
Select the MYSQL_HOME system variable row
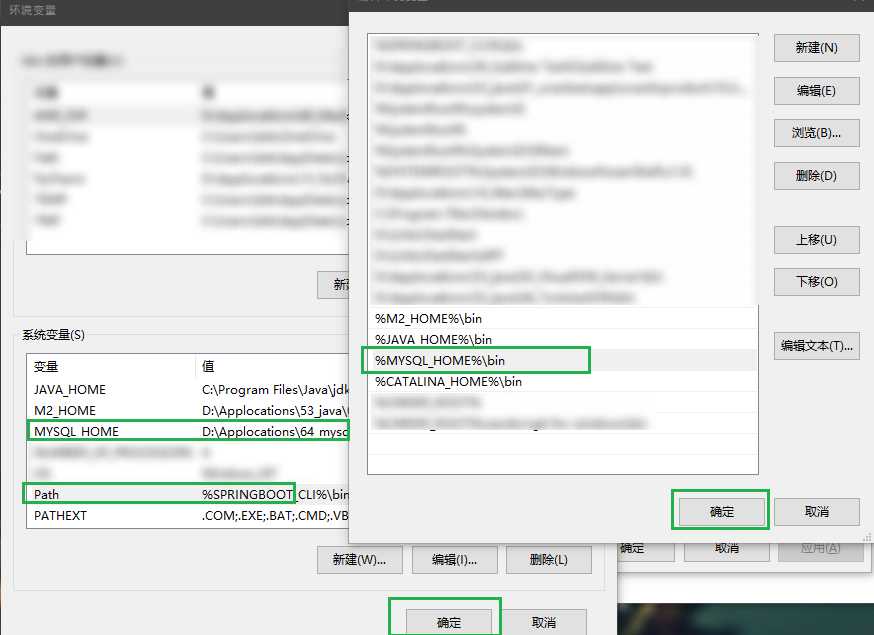pos(188,432)
